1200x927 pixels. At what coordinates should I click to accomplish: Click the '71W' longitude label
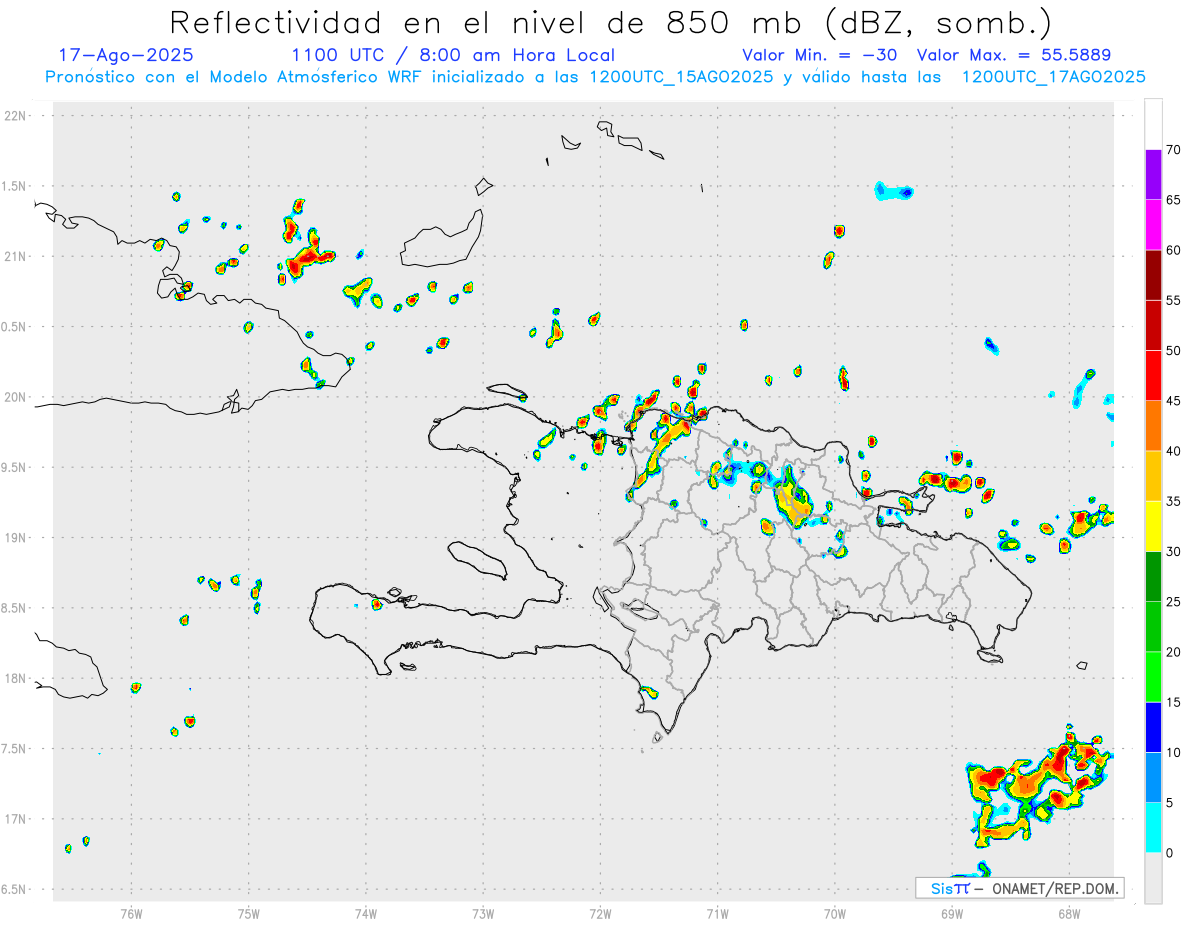point(717,914)
